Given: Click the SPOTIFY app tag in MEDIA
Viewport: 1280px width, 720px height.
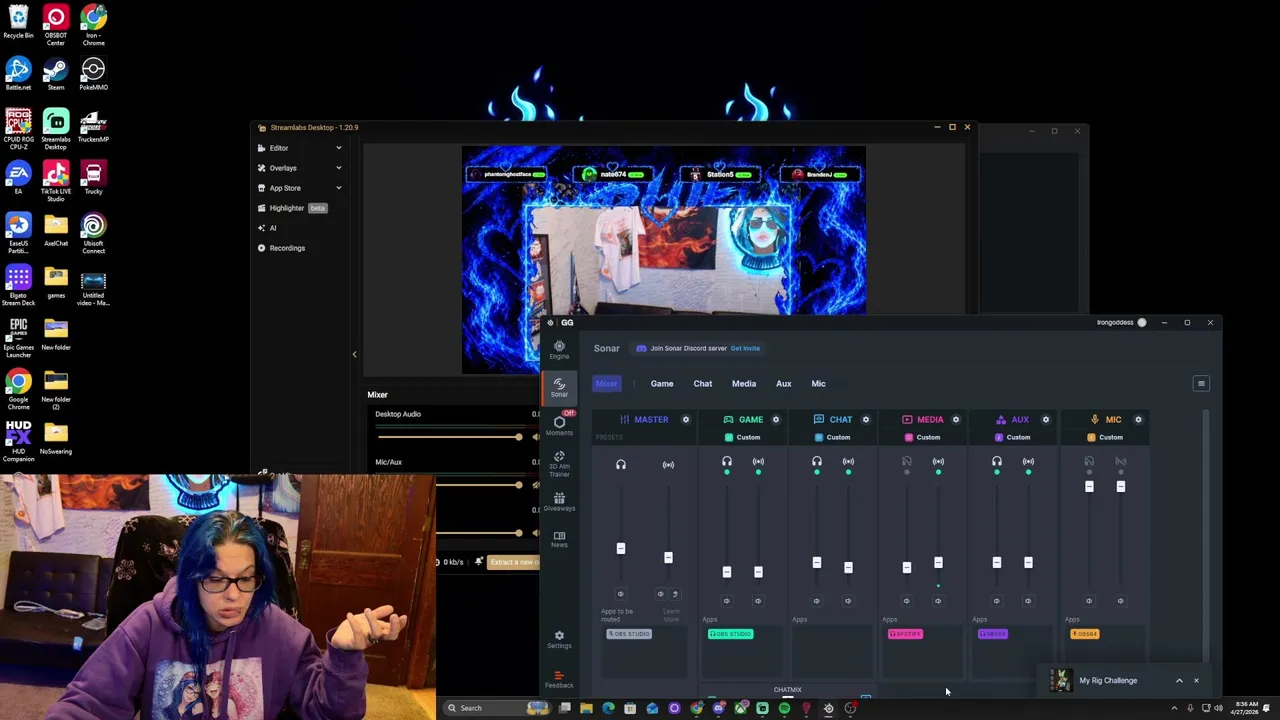Looking at the screenshot, I should click(906, 634).
